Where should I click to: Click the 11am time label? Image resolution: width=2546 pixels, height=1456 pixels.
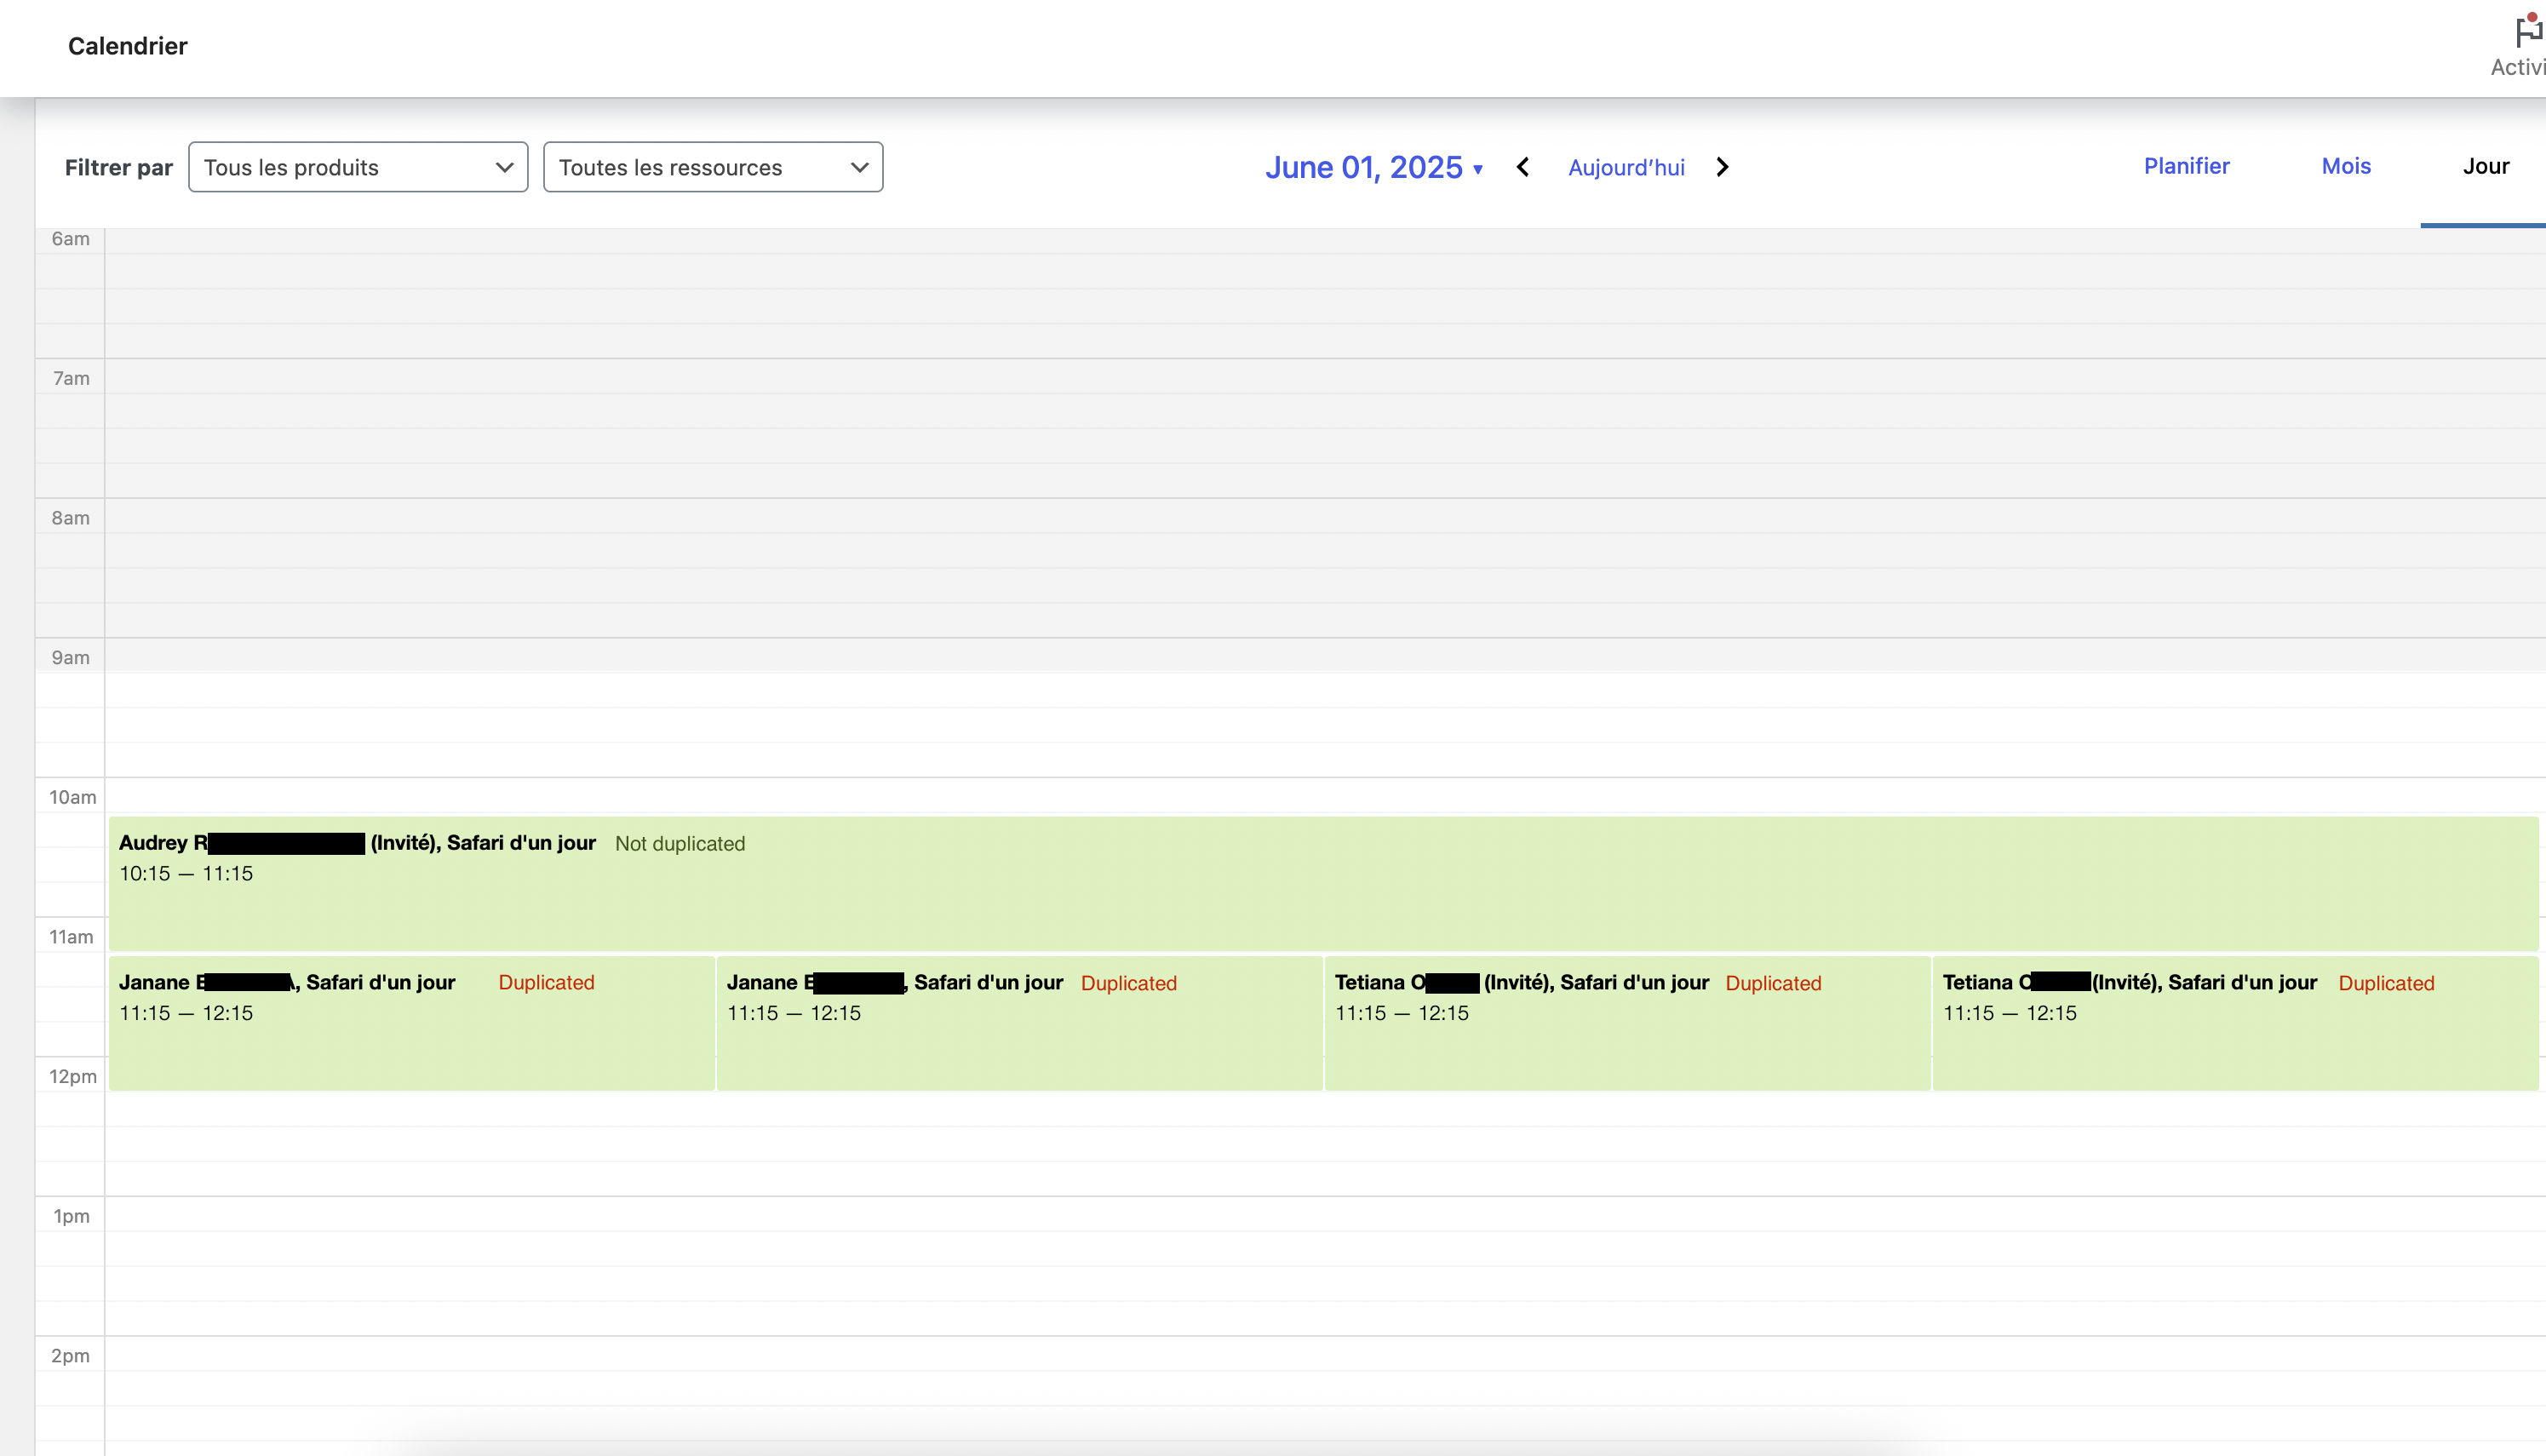coord(71,937)
